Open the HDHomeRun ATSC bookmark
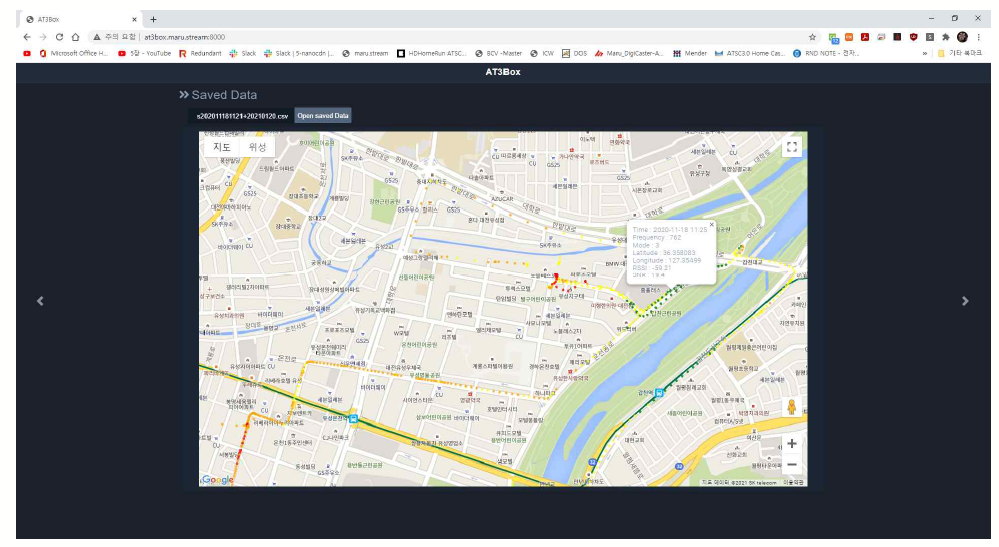The width and height of the screenshot is (999, 547). point(431,53)
